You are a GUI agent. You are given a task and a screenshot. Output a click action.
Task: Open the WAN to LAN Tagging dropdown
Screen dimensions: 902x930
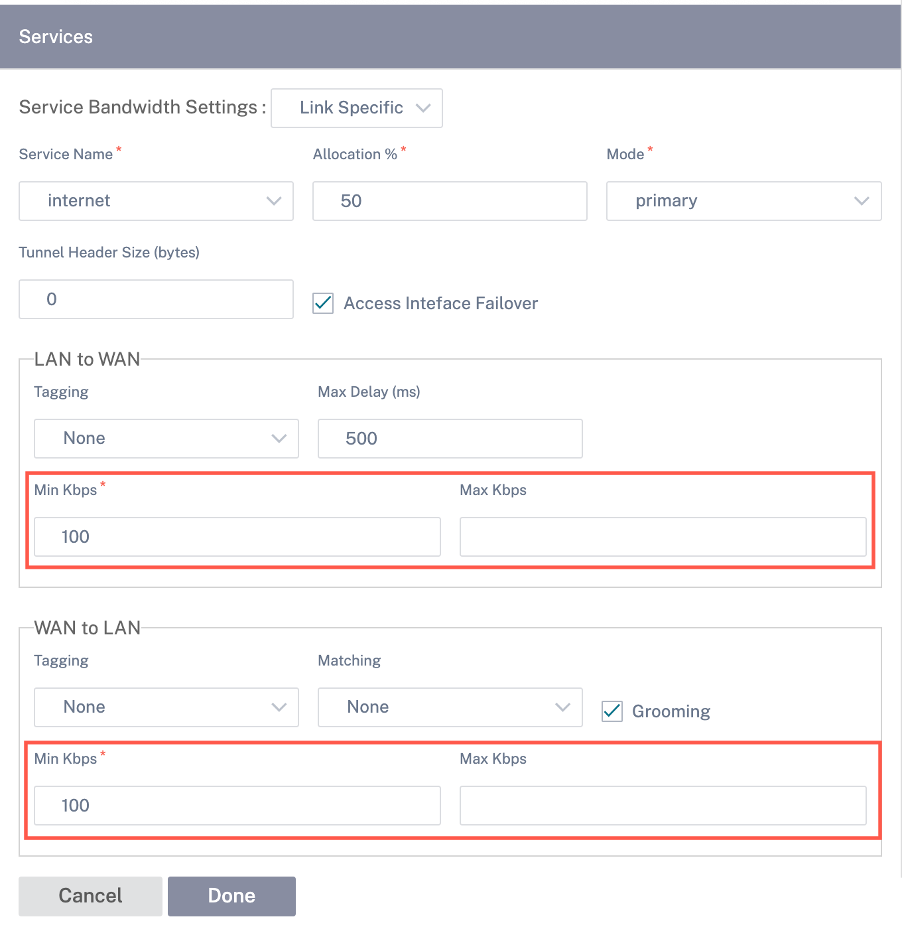click(x=166, y=707)
